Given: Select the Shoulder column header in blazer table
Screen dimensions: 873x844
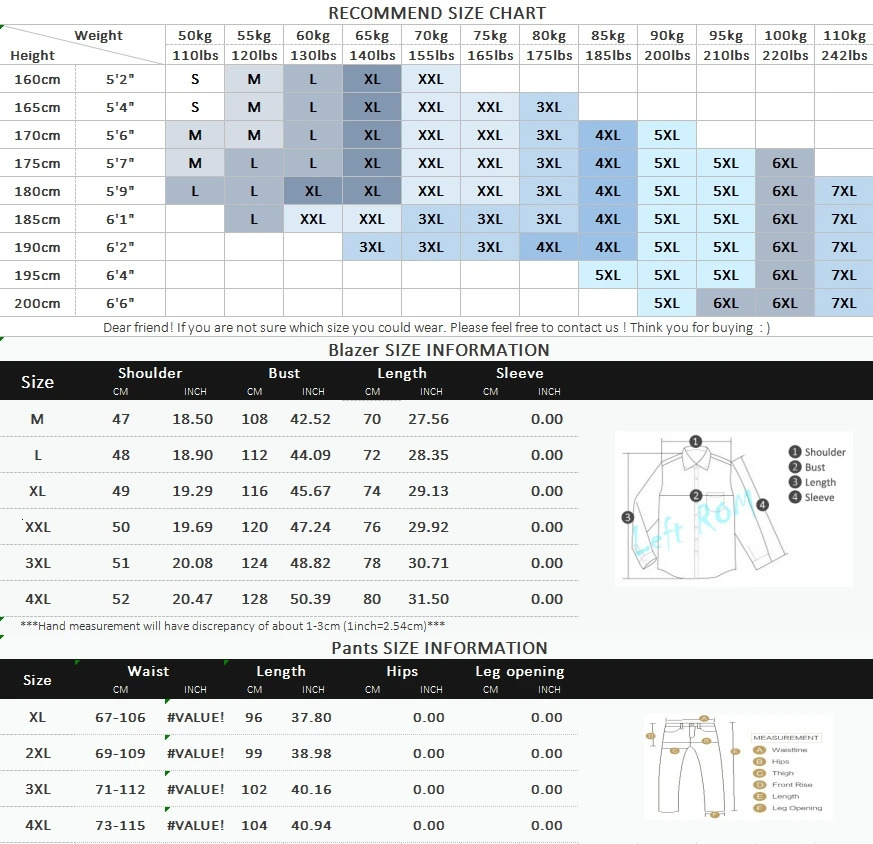Looking at the screenshot, I should point(150,373).
